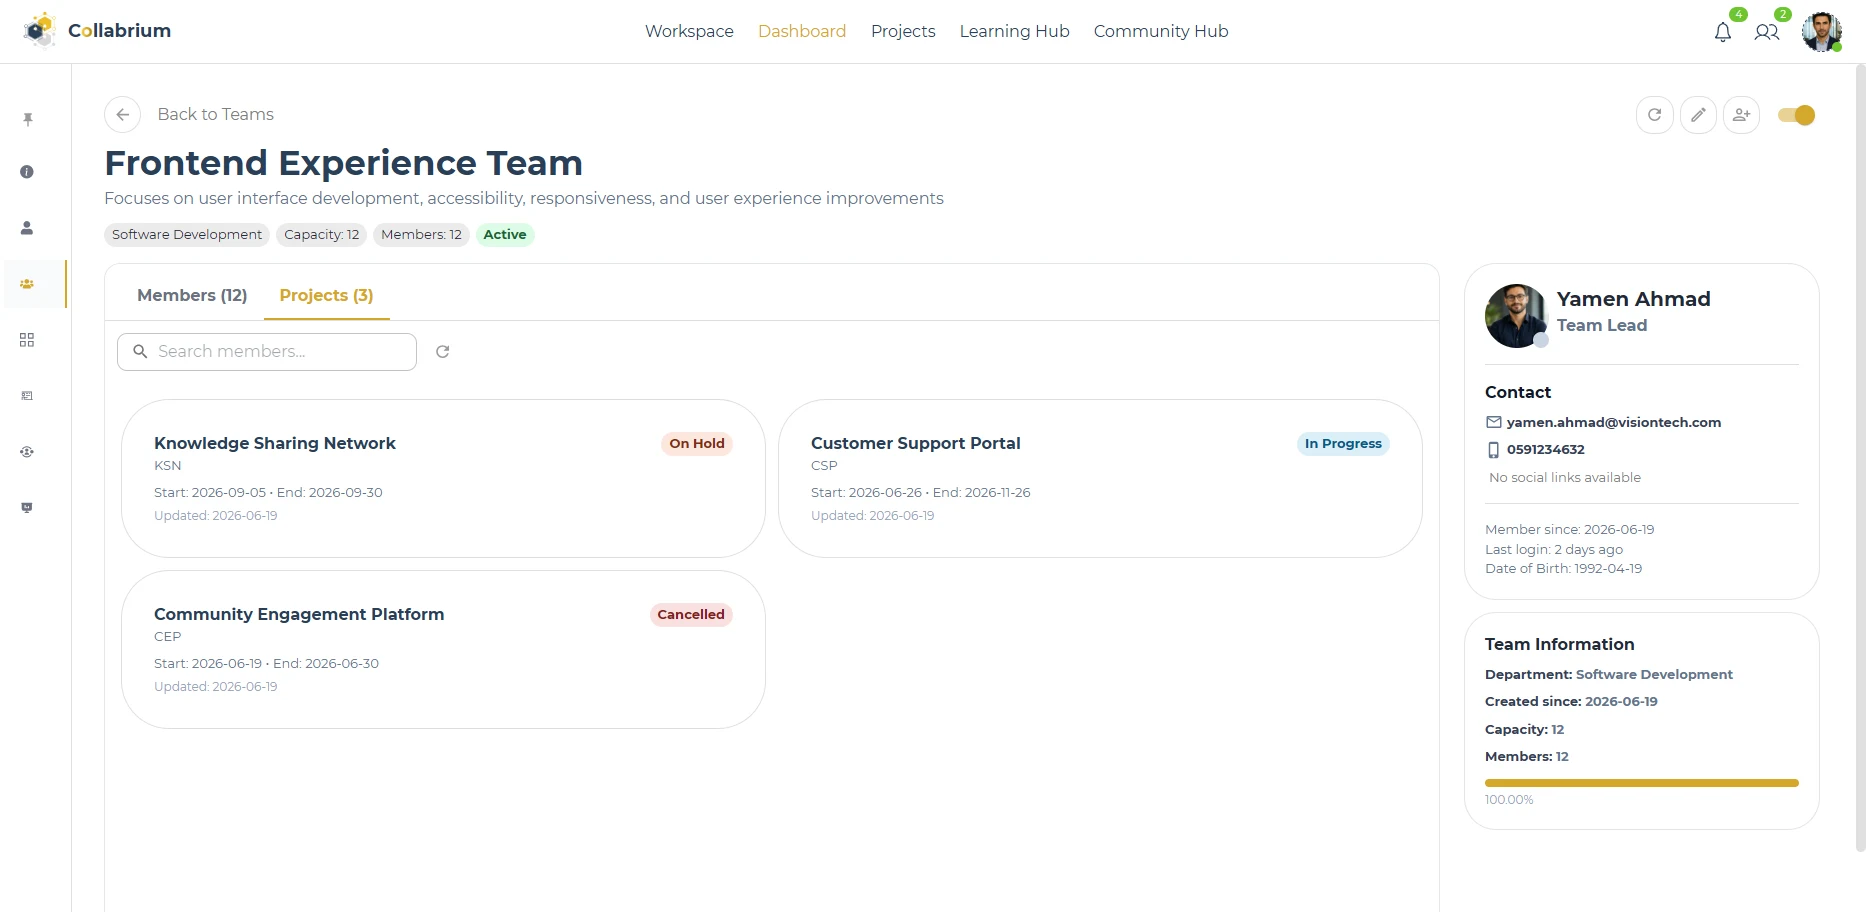This screenshot has width=1866, height=912.
Task: Click the Capacity: 12 chip
Action: click(321, 235)
